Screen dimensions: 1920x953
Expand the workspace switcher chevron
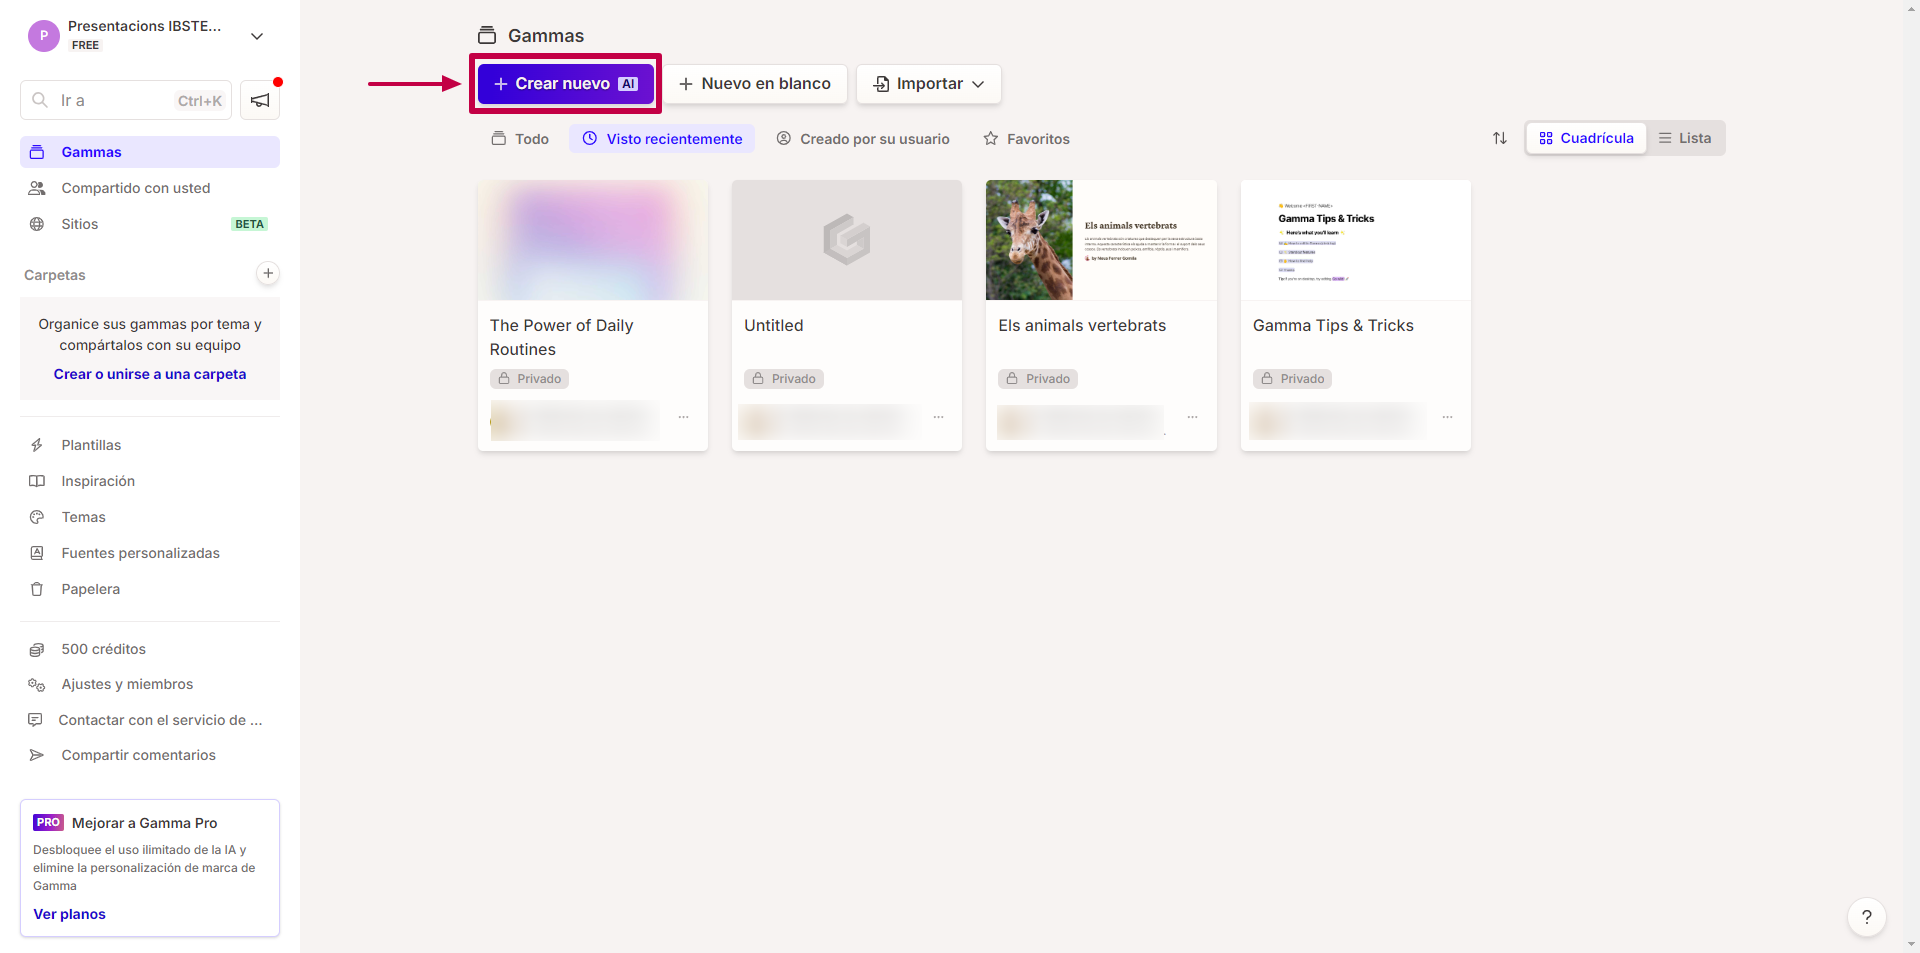point(257,36)
